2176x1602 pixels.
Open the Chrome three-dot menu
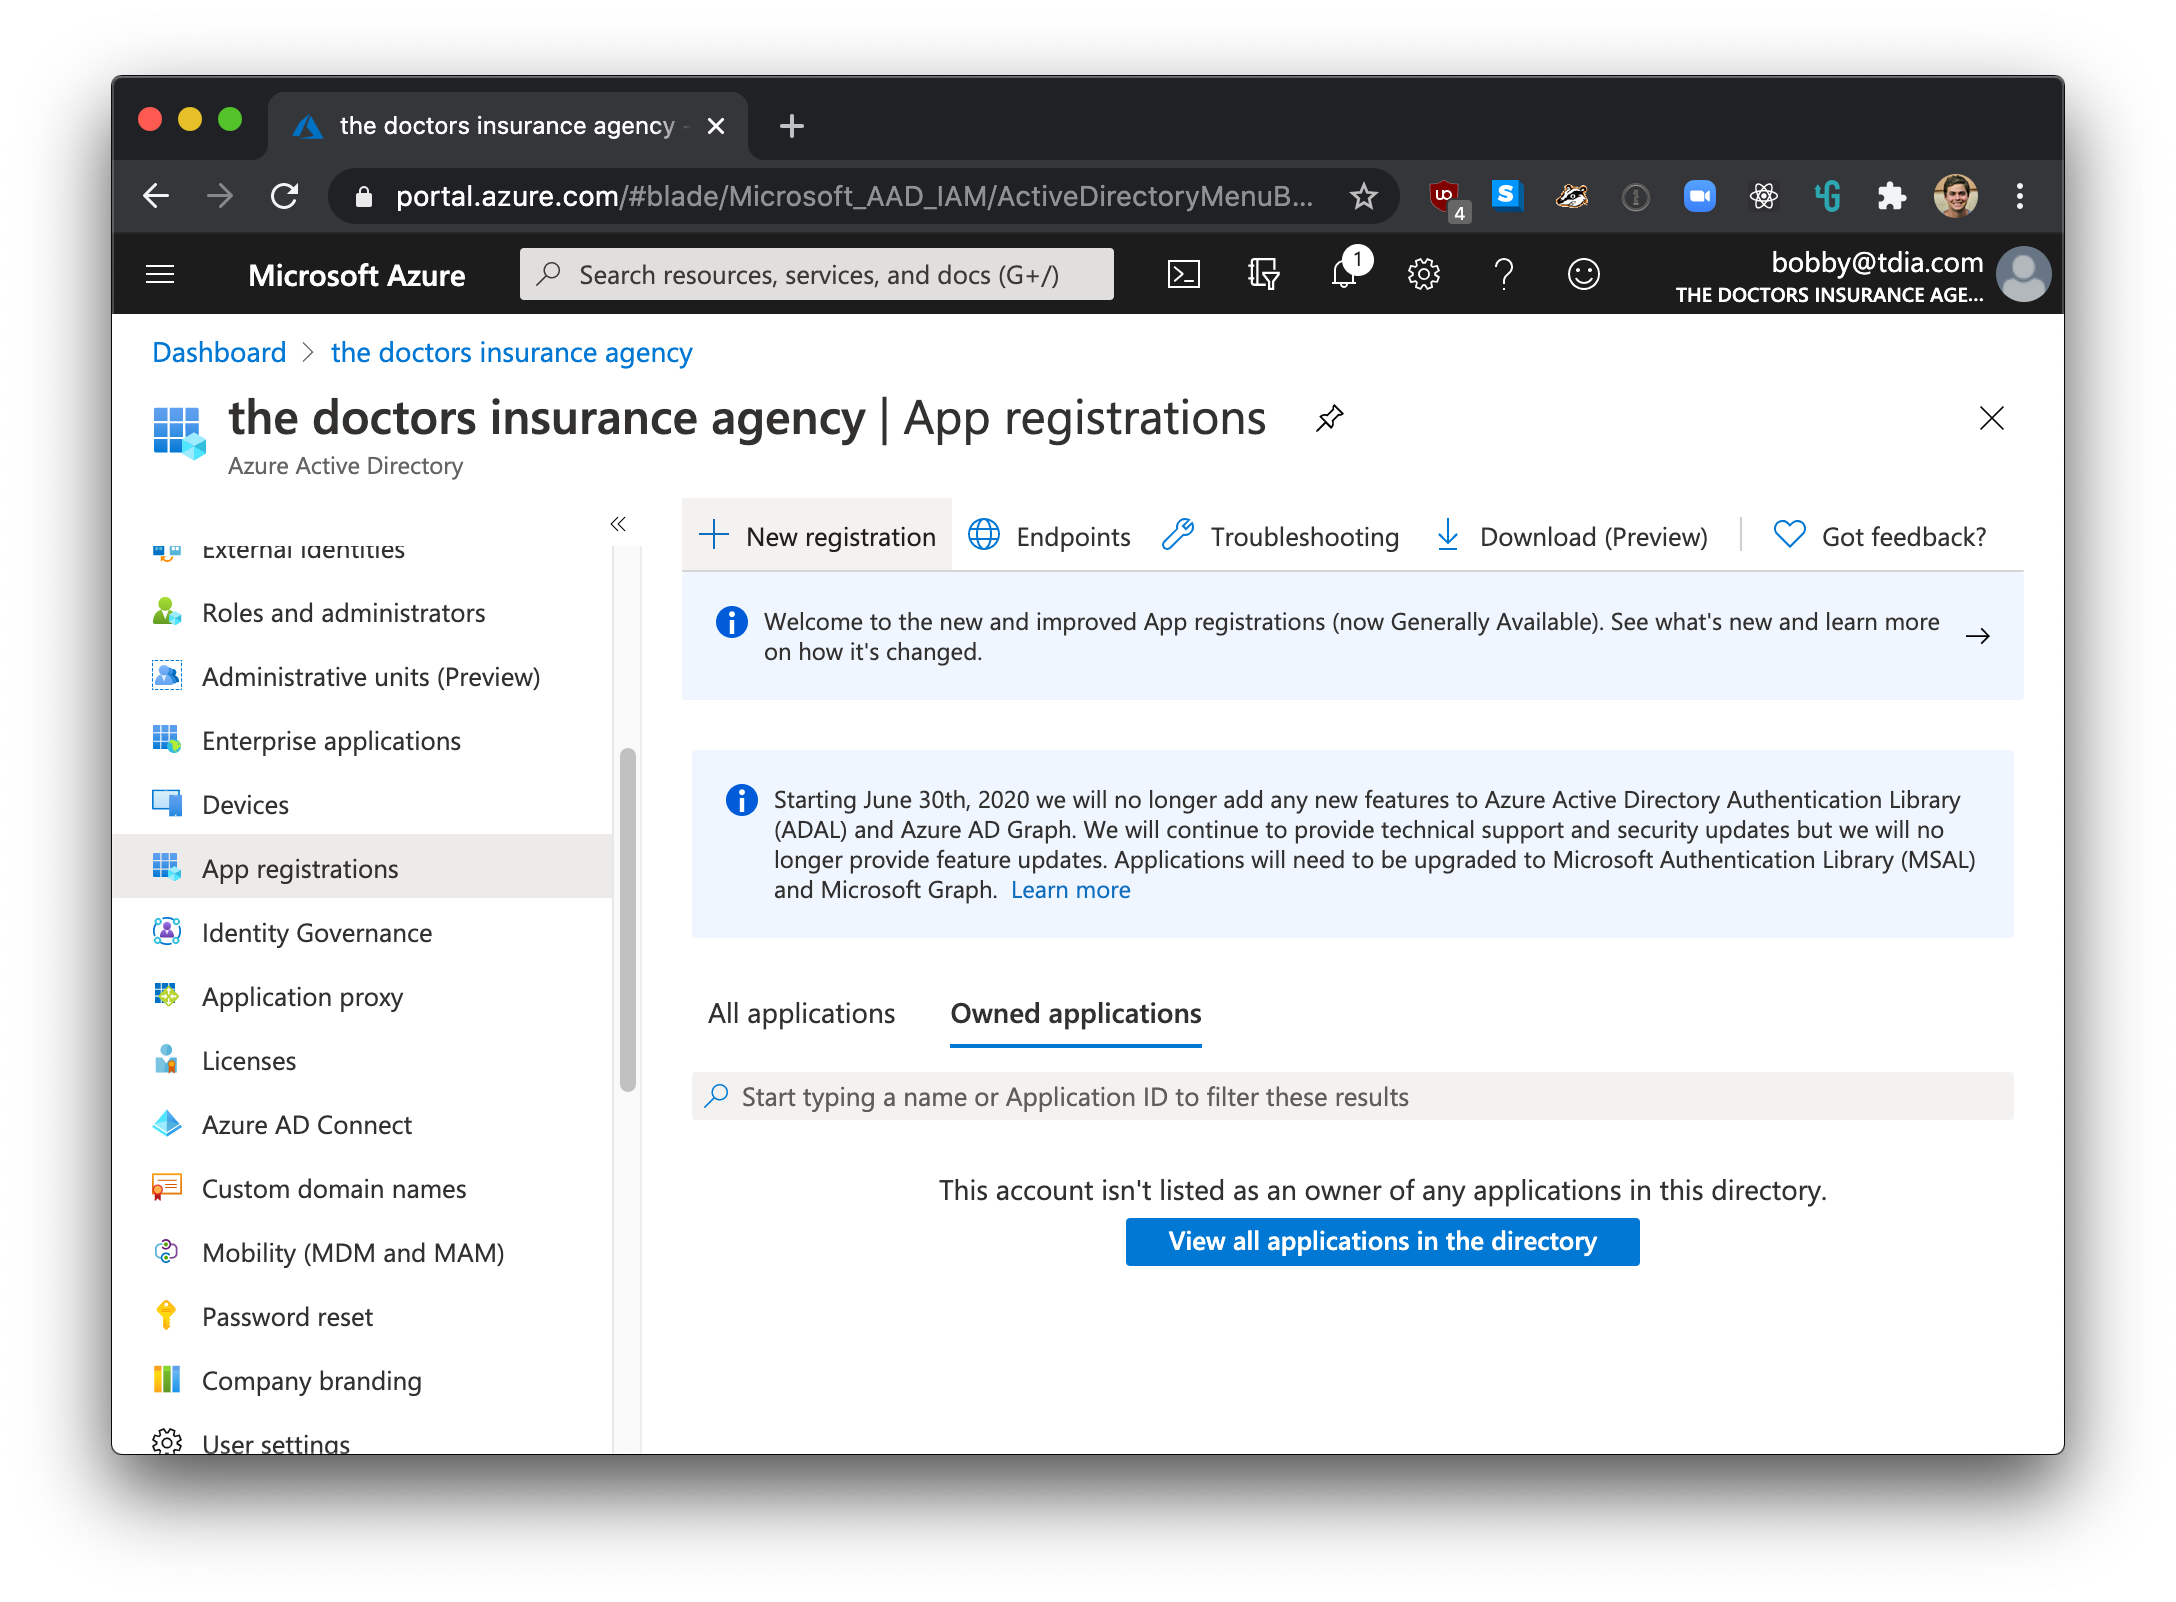coord(2019,196)
